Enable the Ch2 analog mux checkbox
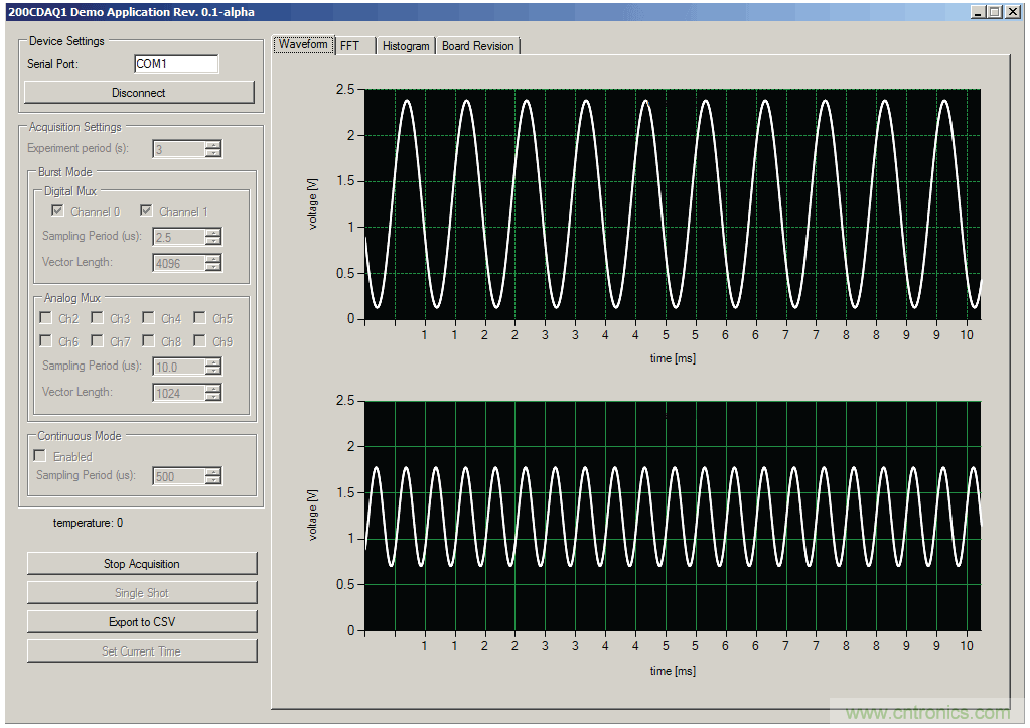 (46, 318)
